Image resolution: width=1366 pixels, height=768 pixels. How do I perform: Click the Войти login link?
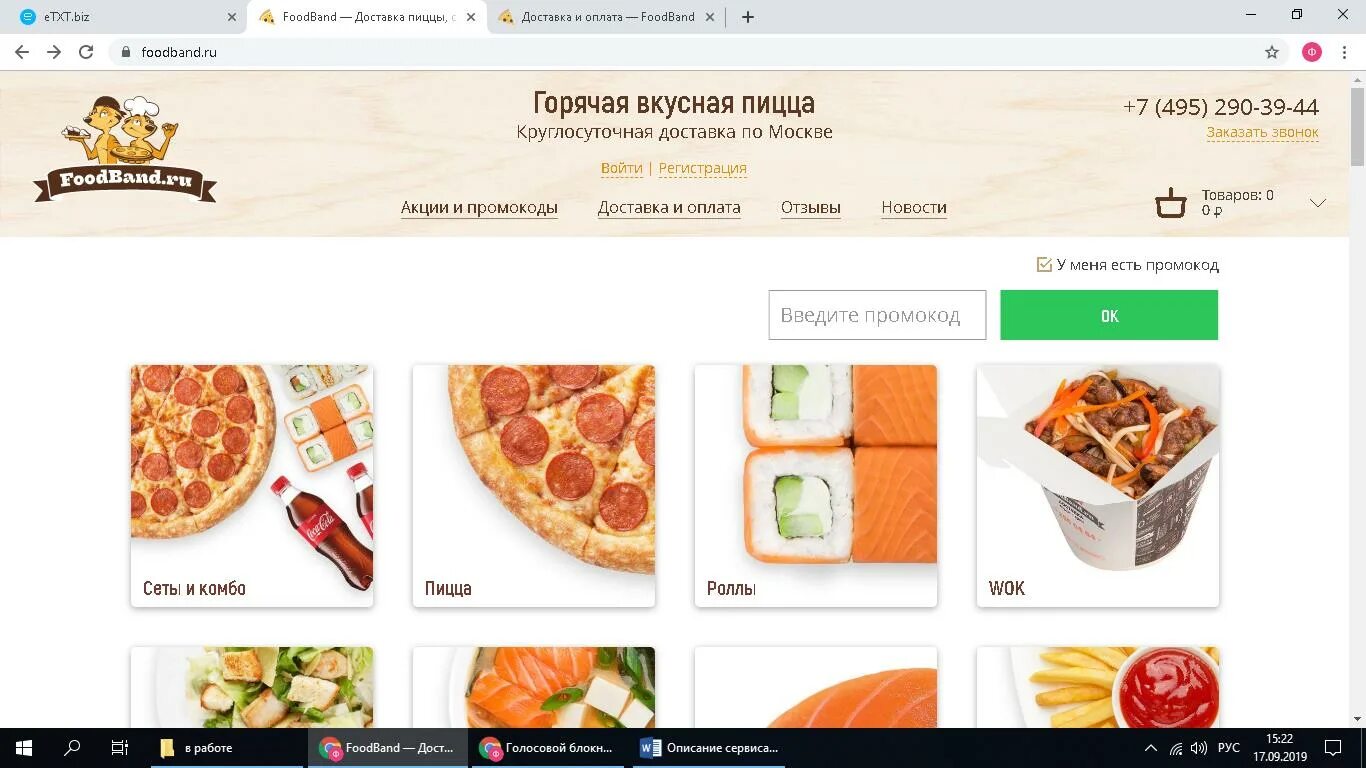click(x=622, y=168)
